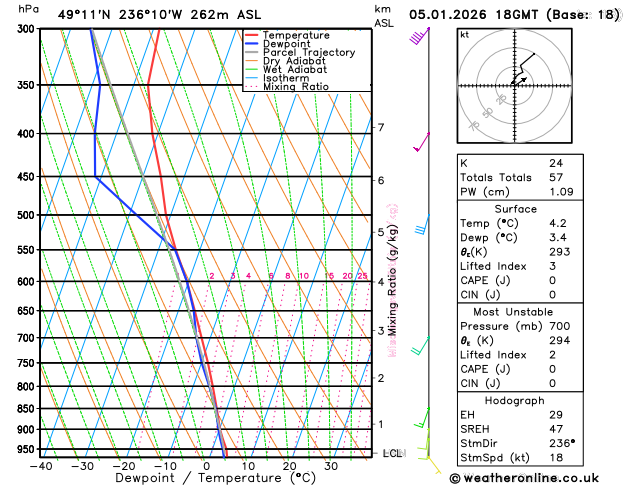This screenshot has width=629, height=486.
Task: Click the 'Hodograph' section heading
Action: tap(515, 401)
